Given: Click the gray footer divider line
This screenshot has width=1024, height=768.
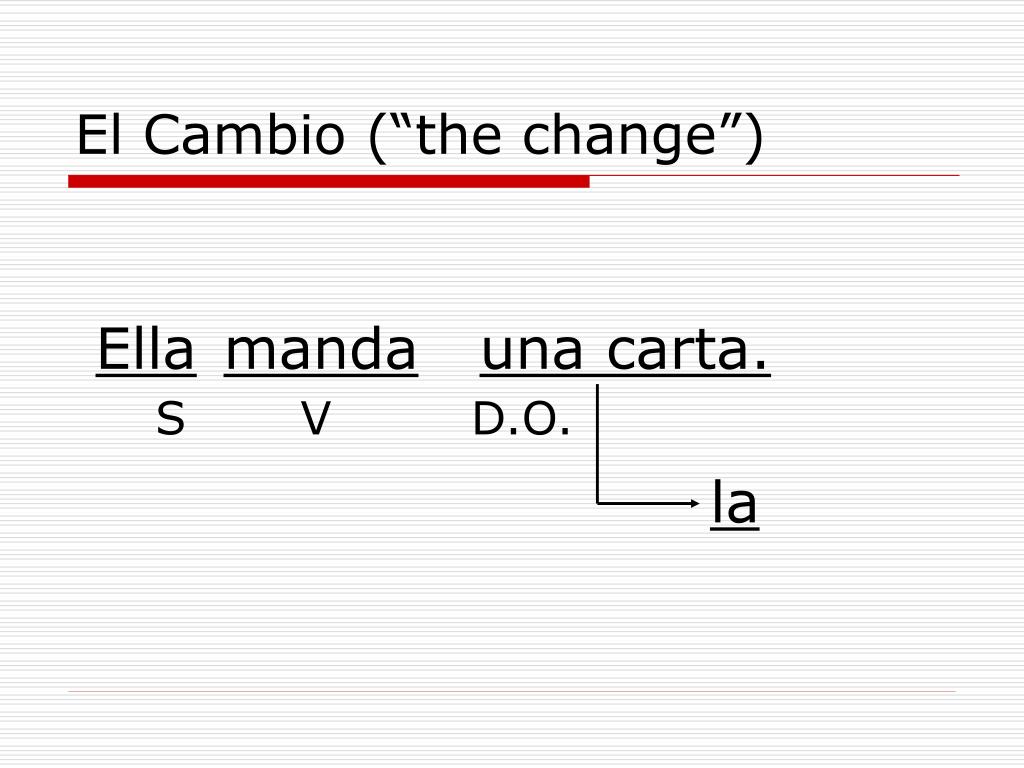Looking at the screenshot, I should [x=512, y=691].
